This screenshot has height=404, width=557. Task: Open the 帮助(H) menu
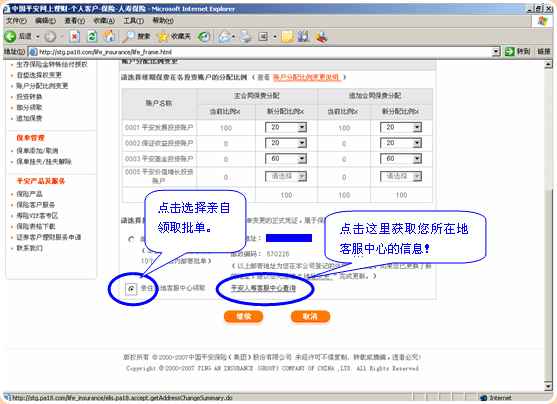(x=163, y=21)
